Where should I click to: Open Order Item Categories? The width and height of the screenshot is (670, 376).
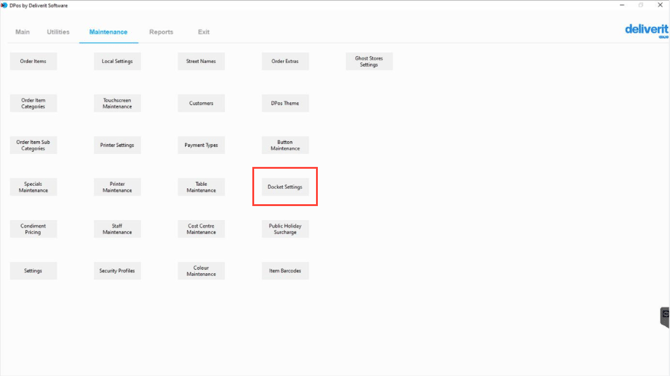(33, 103)
